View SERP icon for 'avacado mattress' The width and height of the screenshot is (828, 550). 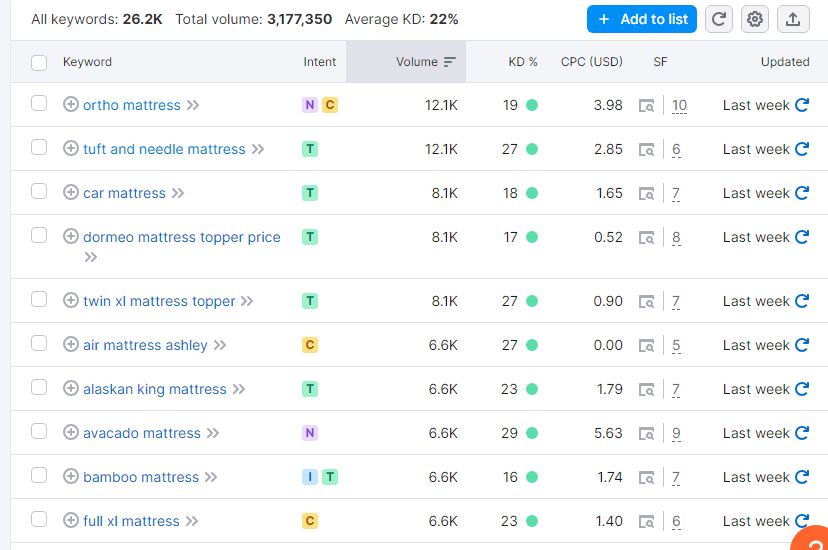646,433
